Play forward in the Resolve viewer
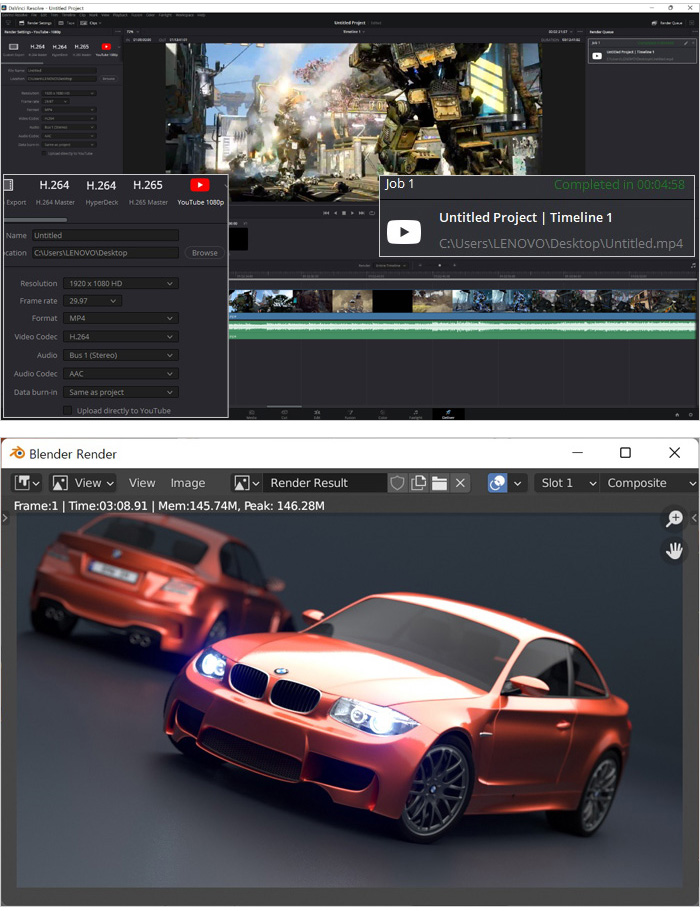 353,213
